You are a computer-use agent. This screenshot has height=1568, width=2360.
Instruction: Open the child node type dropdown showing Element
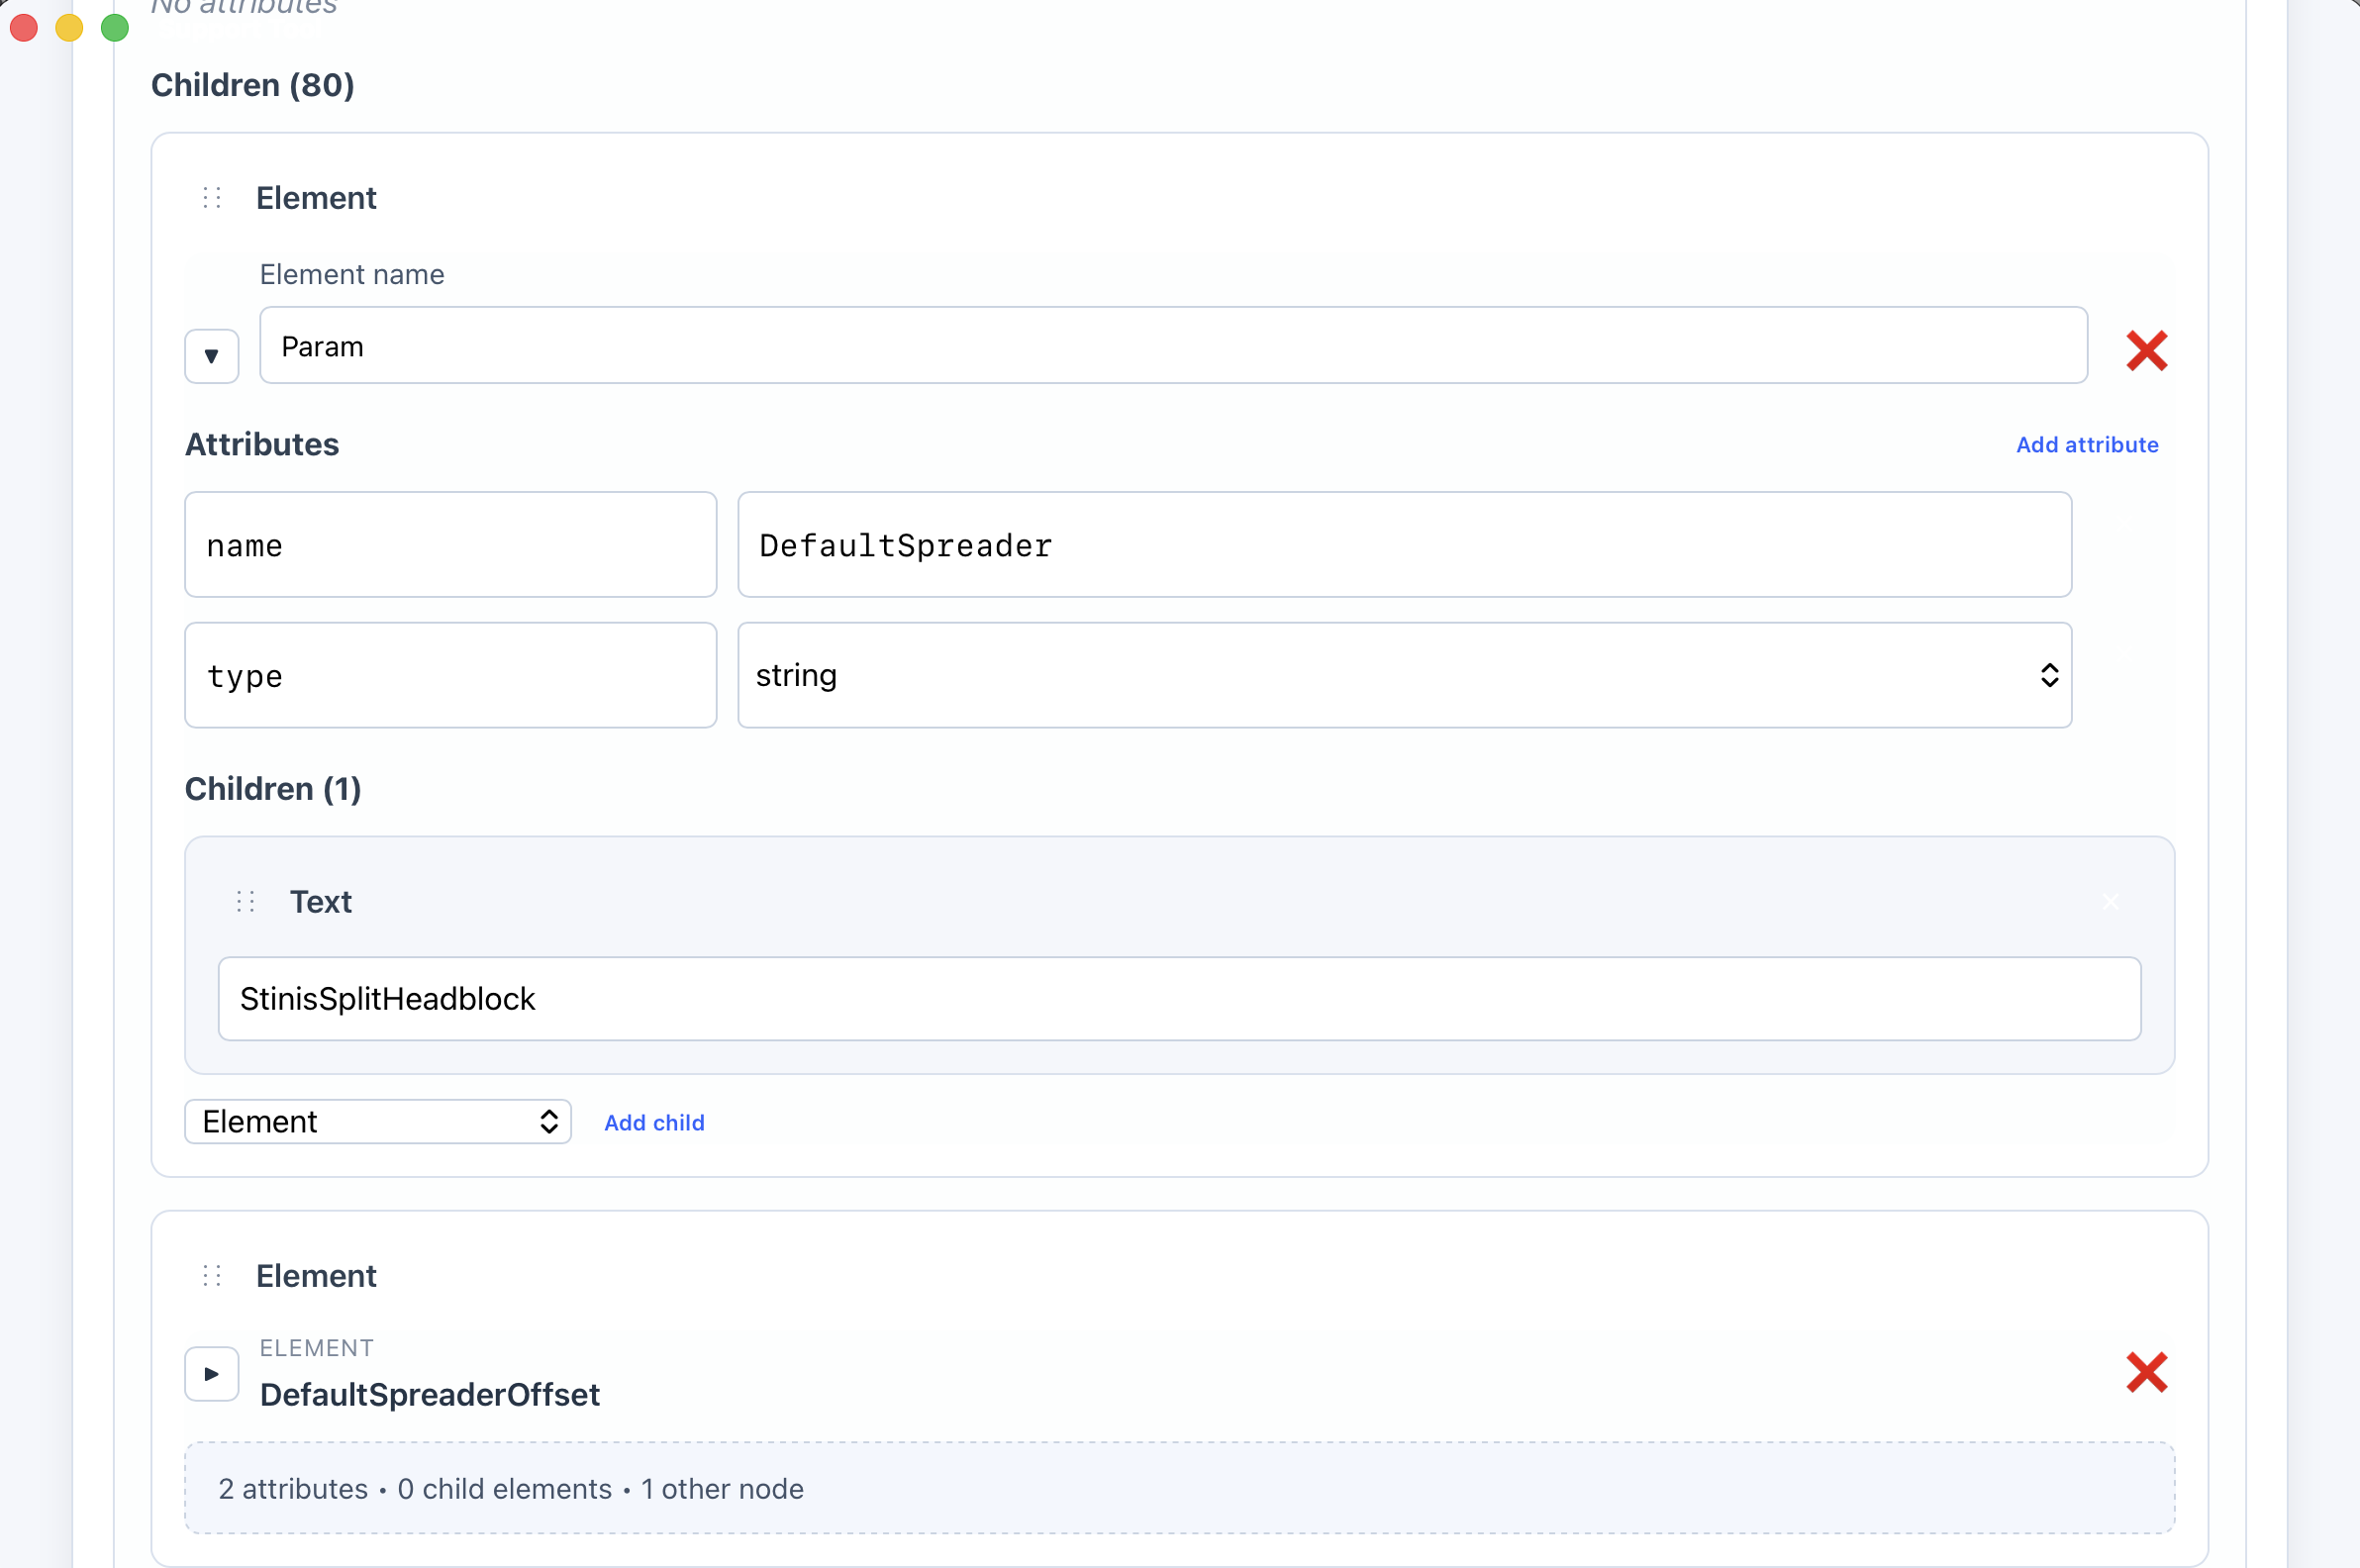coord(378,1122)
